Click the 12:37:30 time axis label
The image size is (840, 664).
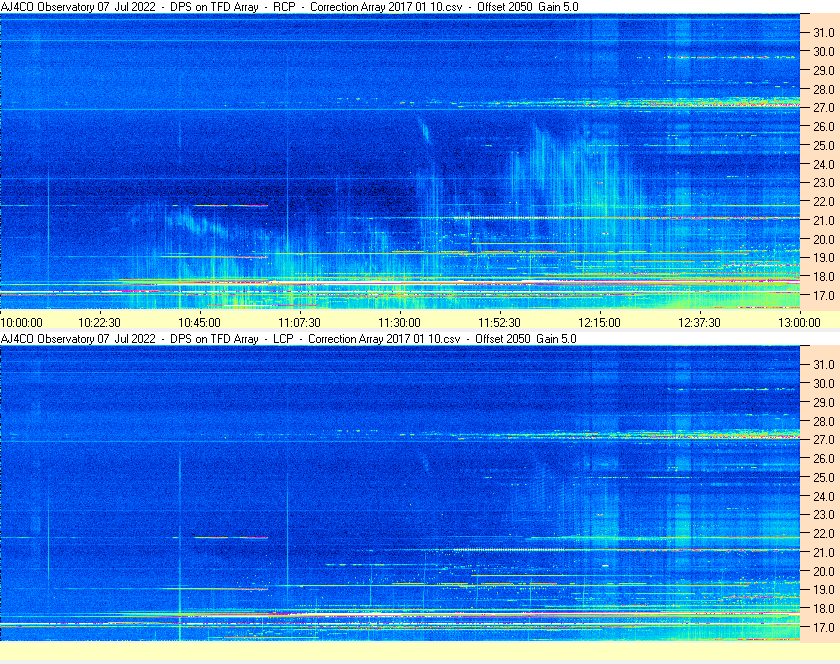pos(700,322)
